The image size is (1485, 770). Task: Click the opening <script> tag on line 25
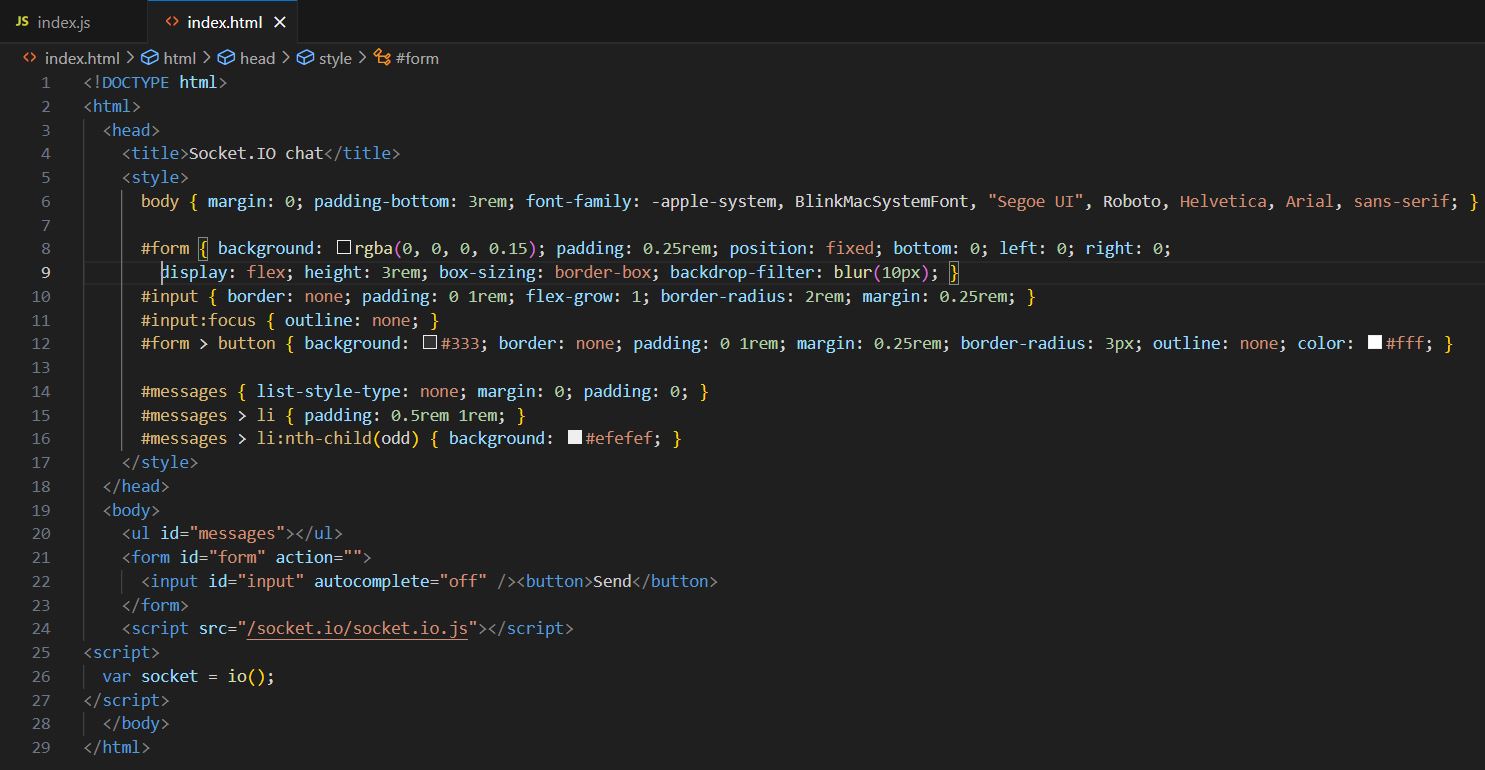(x=122, y=652)
